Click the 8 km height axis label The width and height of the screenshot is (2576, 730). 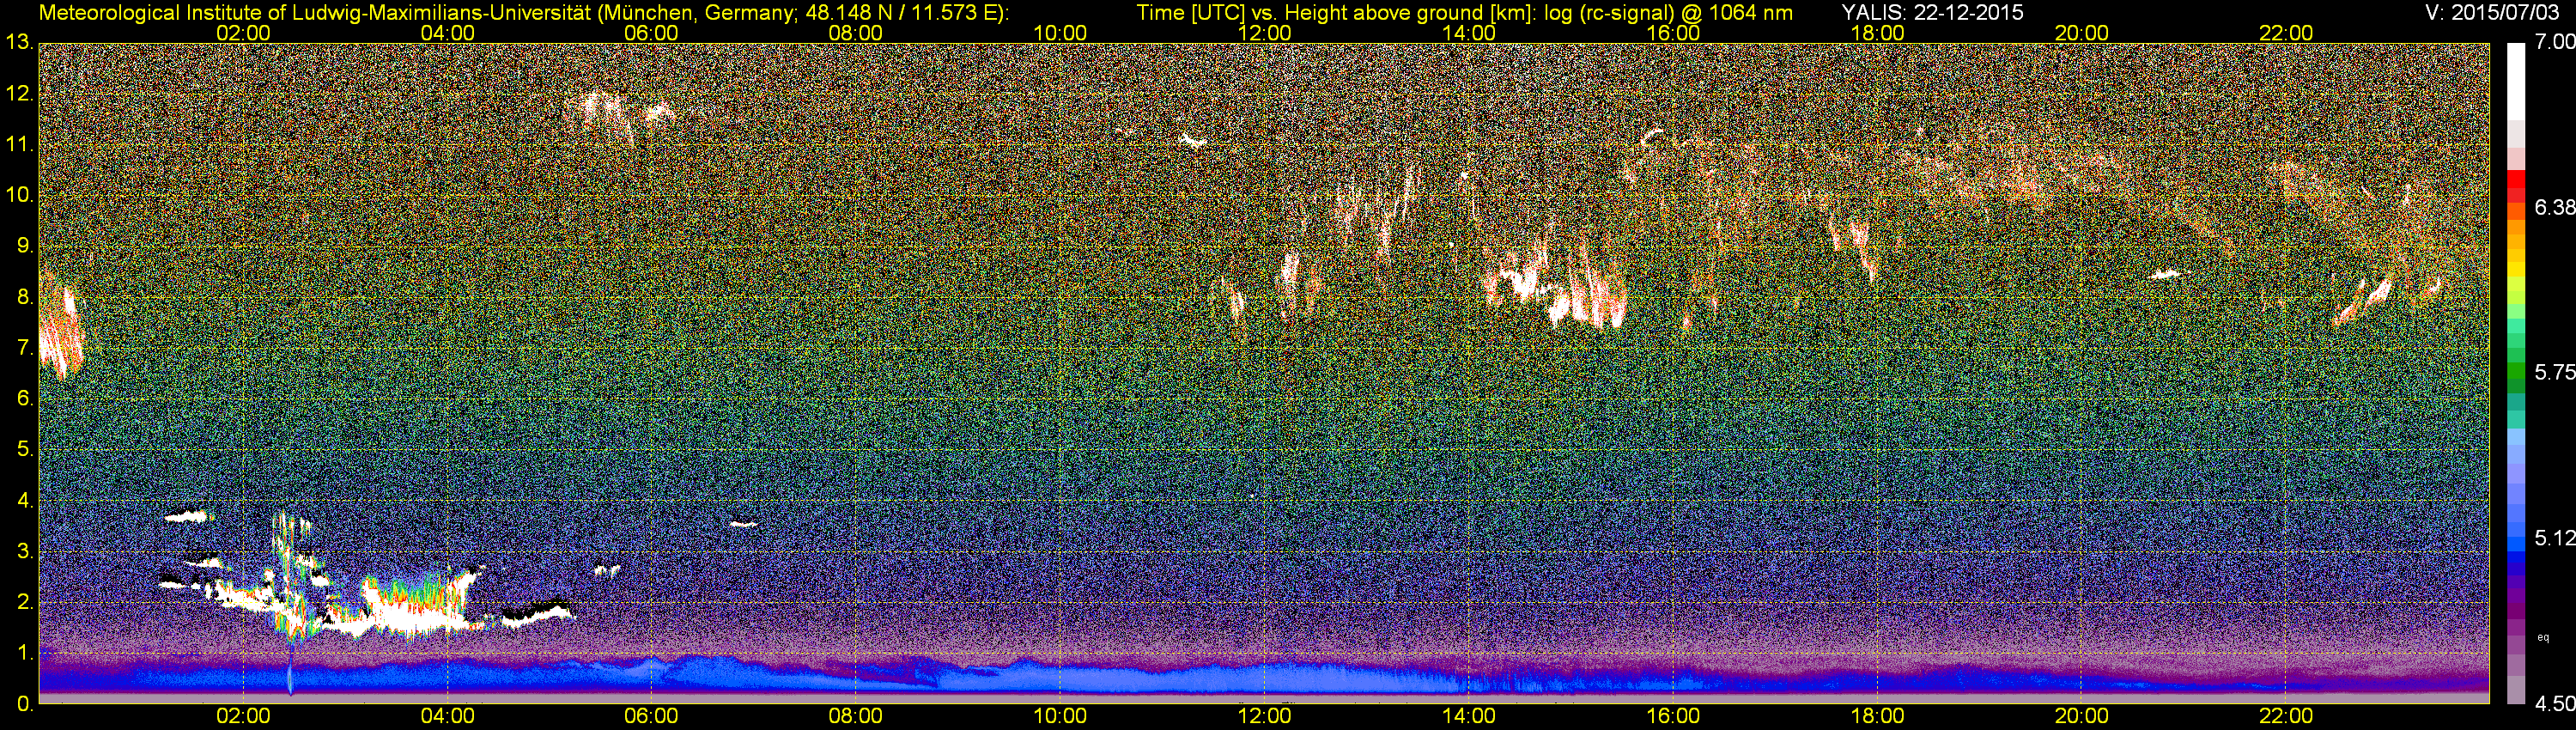[x=24, y=297]
